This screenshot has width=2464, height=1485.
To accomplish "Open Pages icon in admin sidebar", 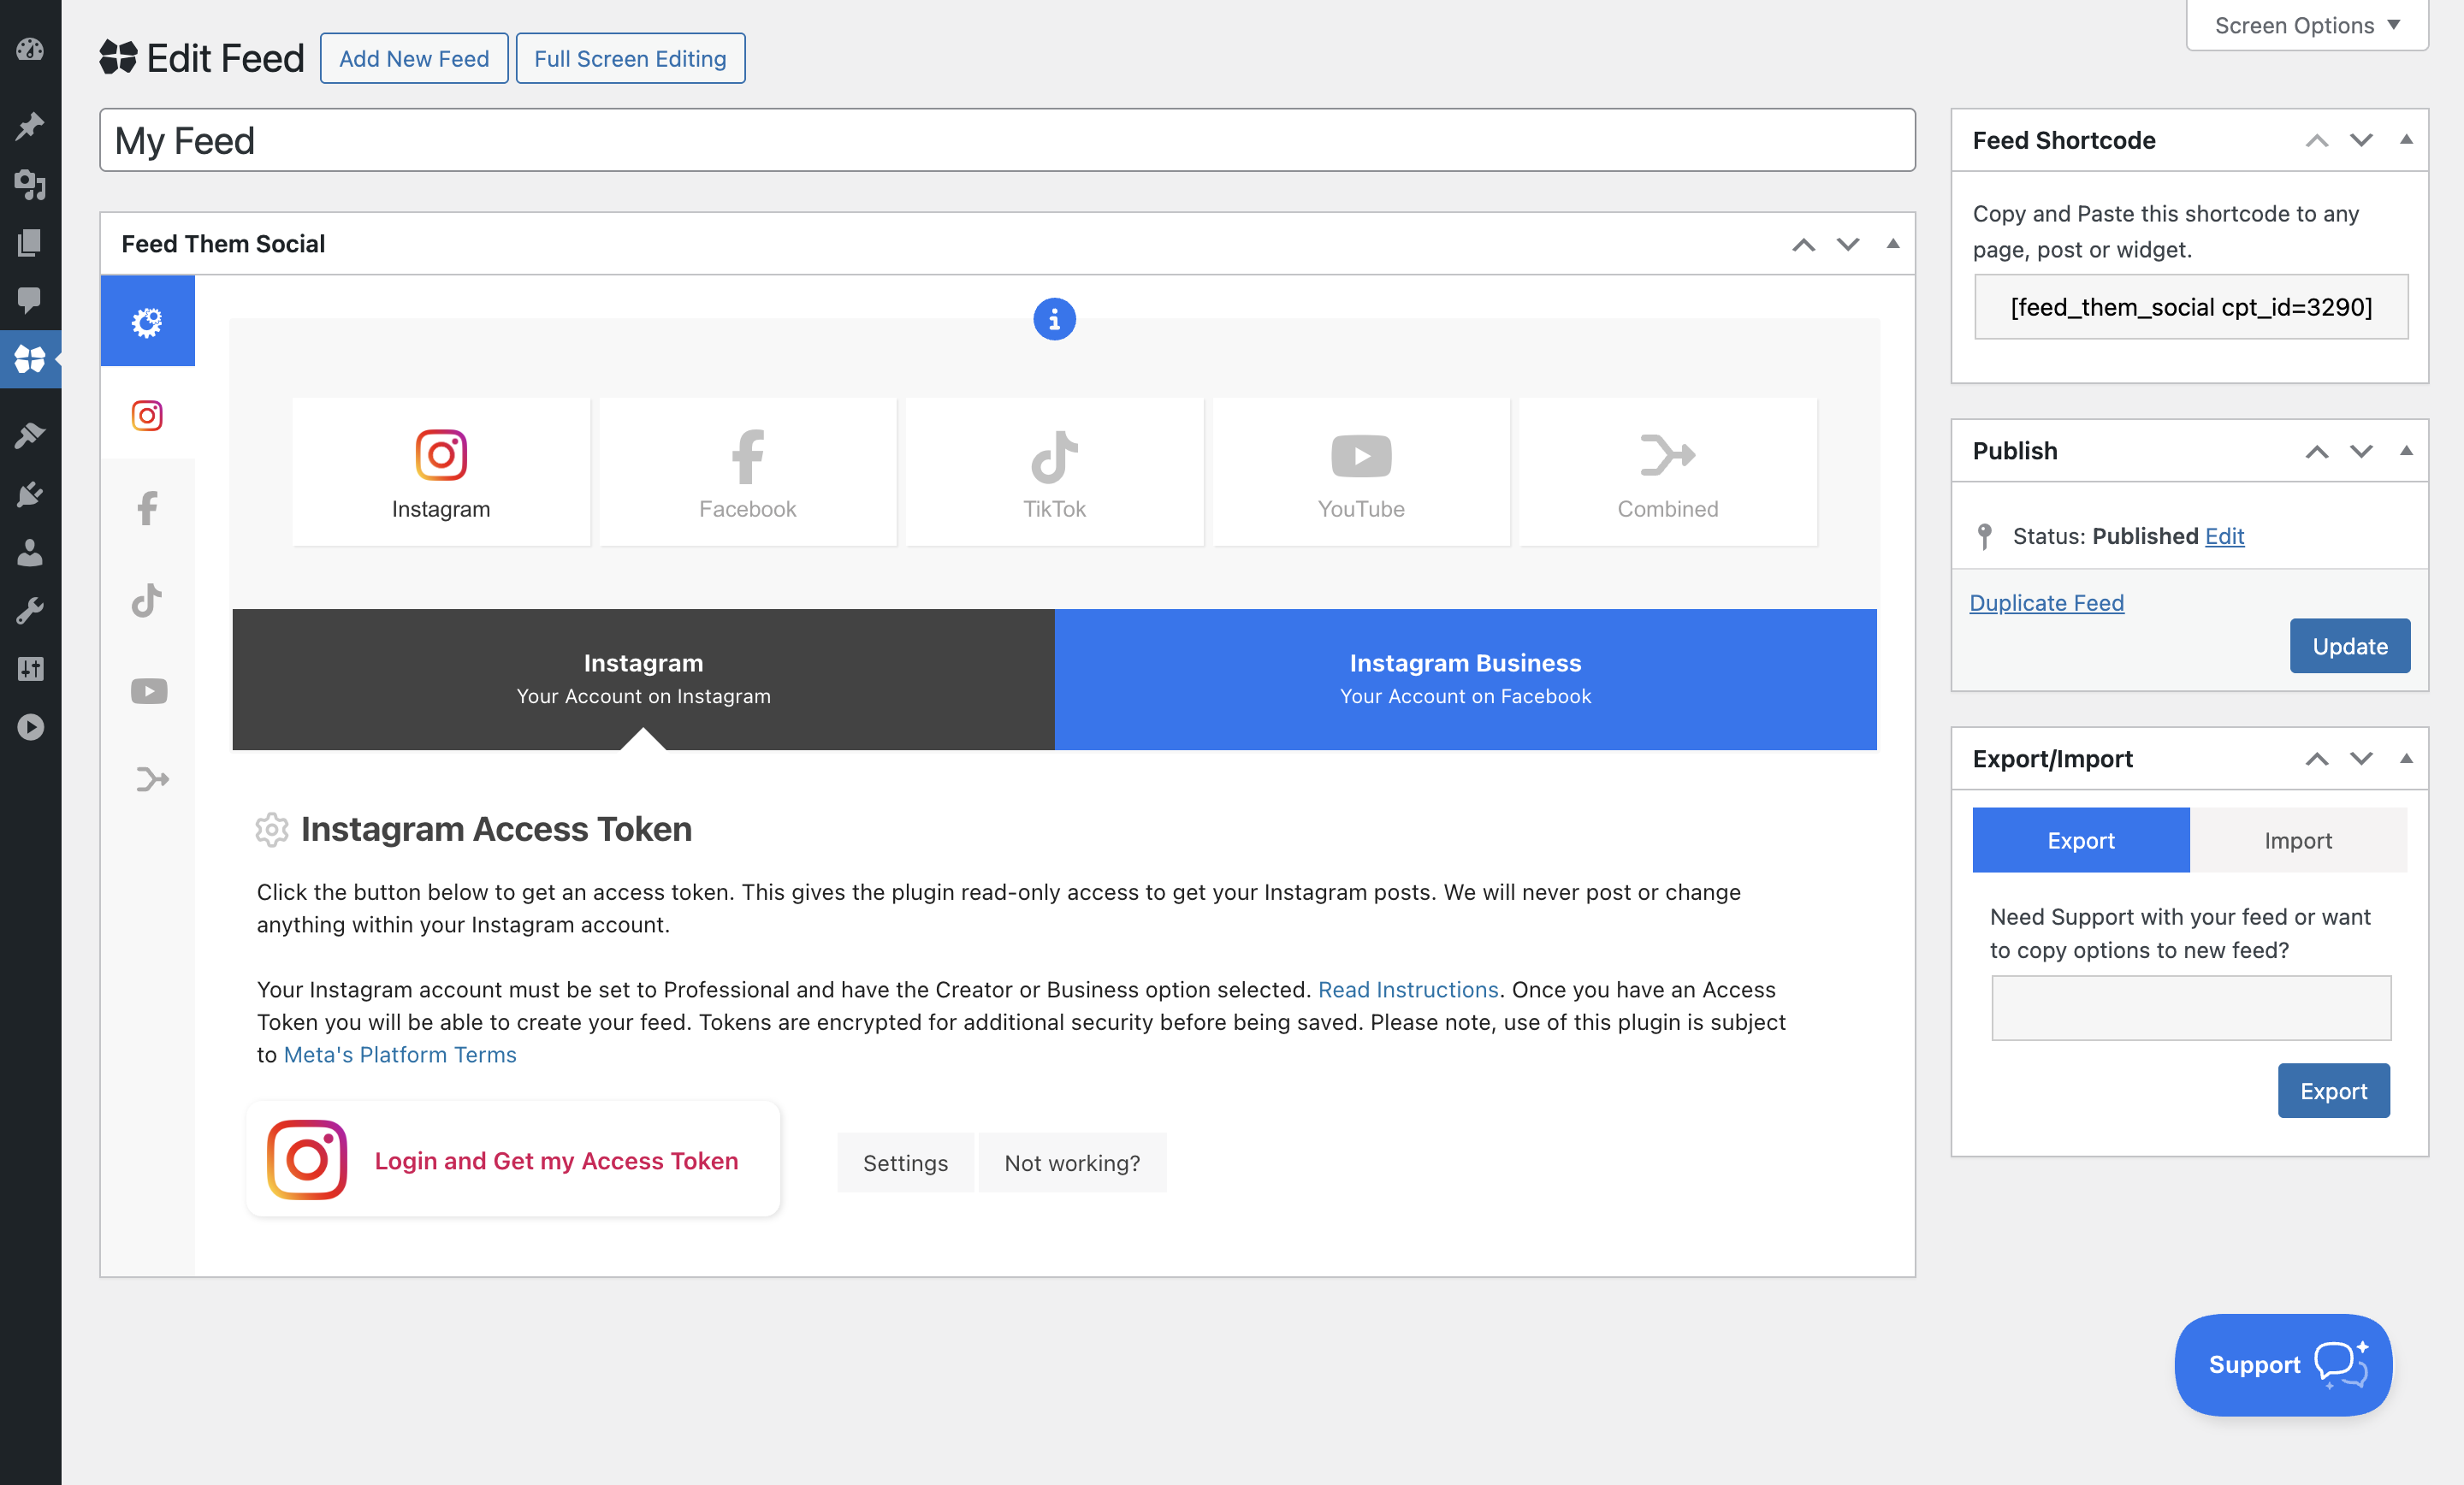I will [30, 242].
